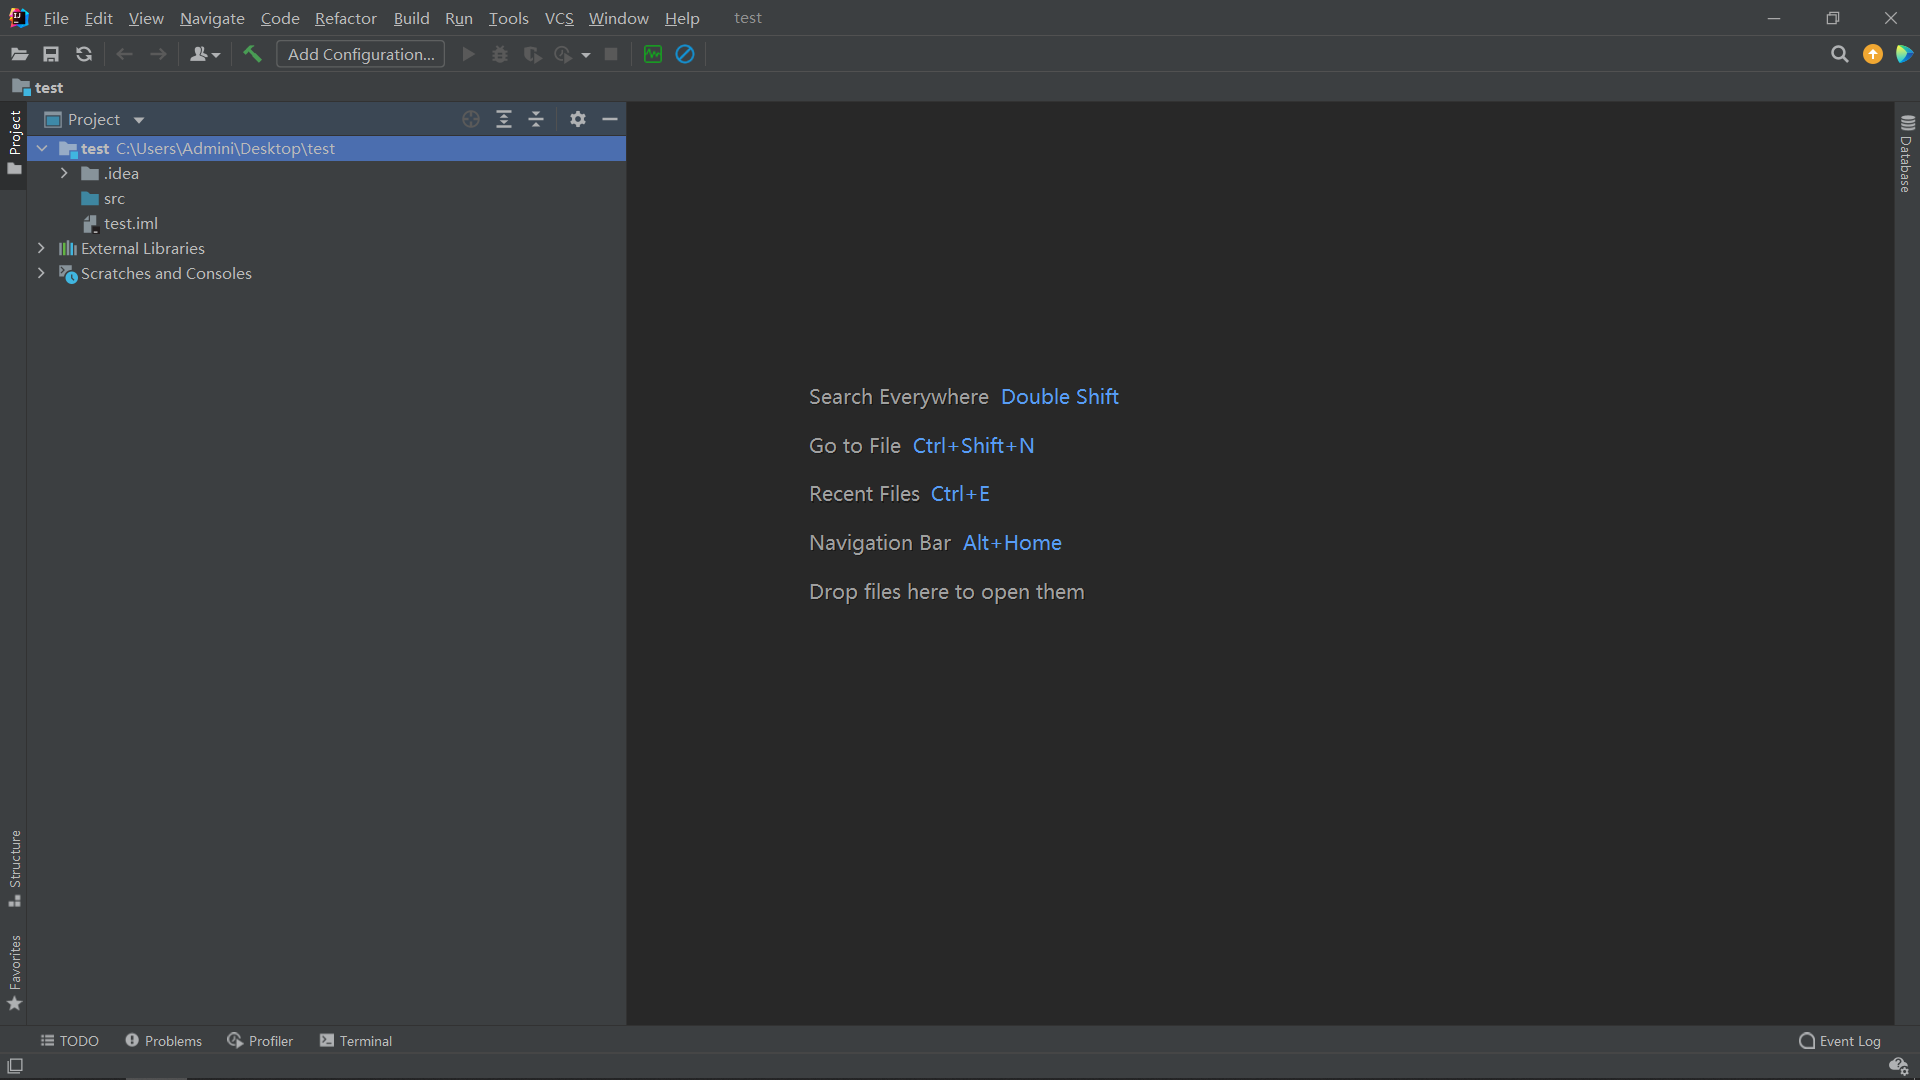Click the green monitor graph toolbar icon
Viewport: 1920px width, 1080px height.
pos(653,54)
